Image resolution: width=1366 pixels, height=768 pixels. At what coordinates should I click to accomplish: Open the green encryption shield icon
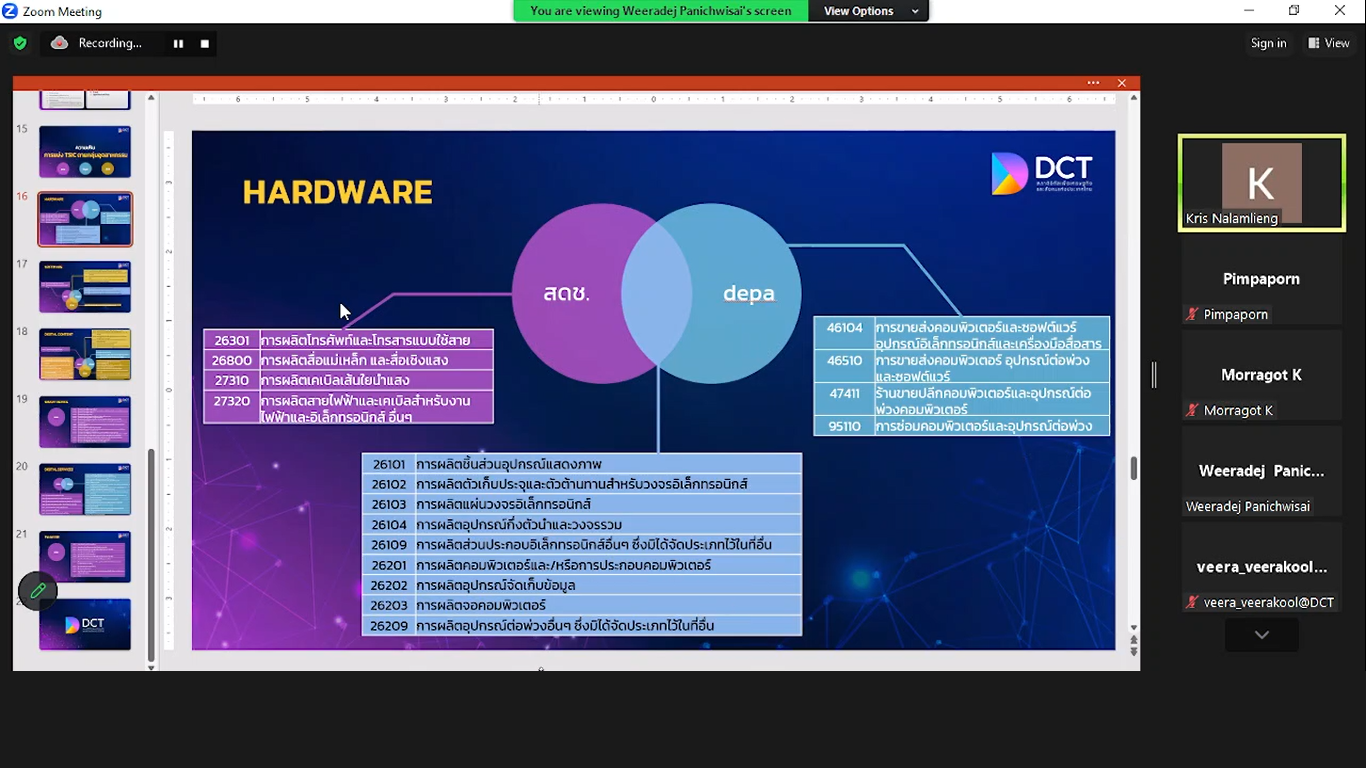20,43
